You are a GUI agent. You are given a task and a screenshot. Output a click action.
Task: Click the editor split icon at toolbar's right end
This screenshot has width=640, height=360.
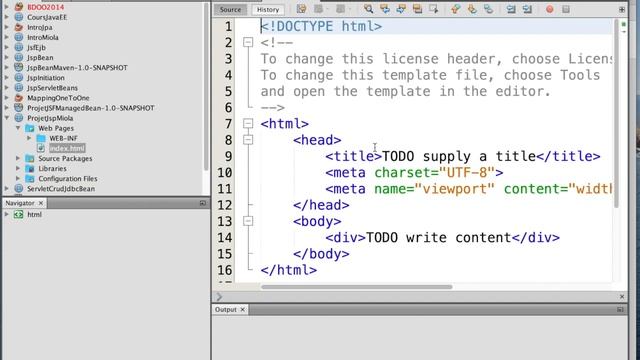[622, 9]
